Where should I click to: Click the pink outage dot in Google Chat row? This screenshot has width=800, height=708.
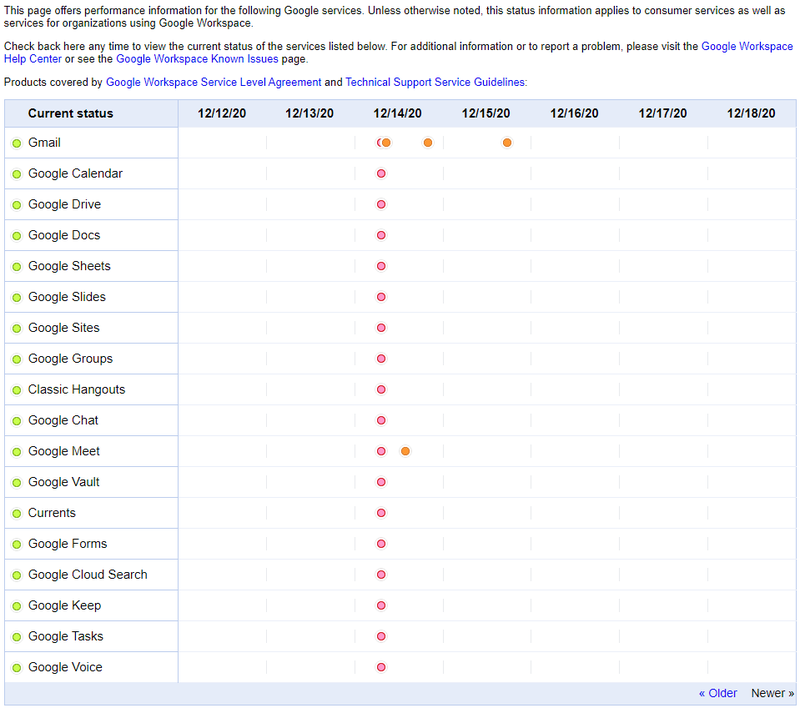click(x=381, y=421)
